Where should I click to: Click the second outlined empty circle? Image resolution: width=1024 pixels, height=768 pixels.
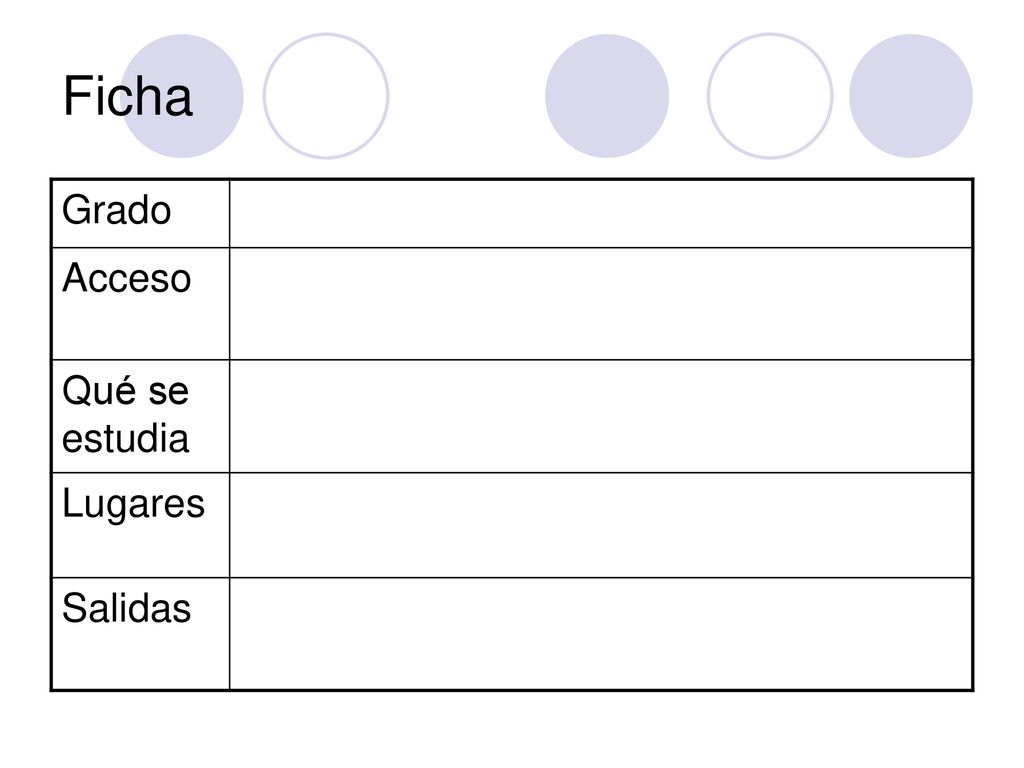pos(770,96)
